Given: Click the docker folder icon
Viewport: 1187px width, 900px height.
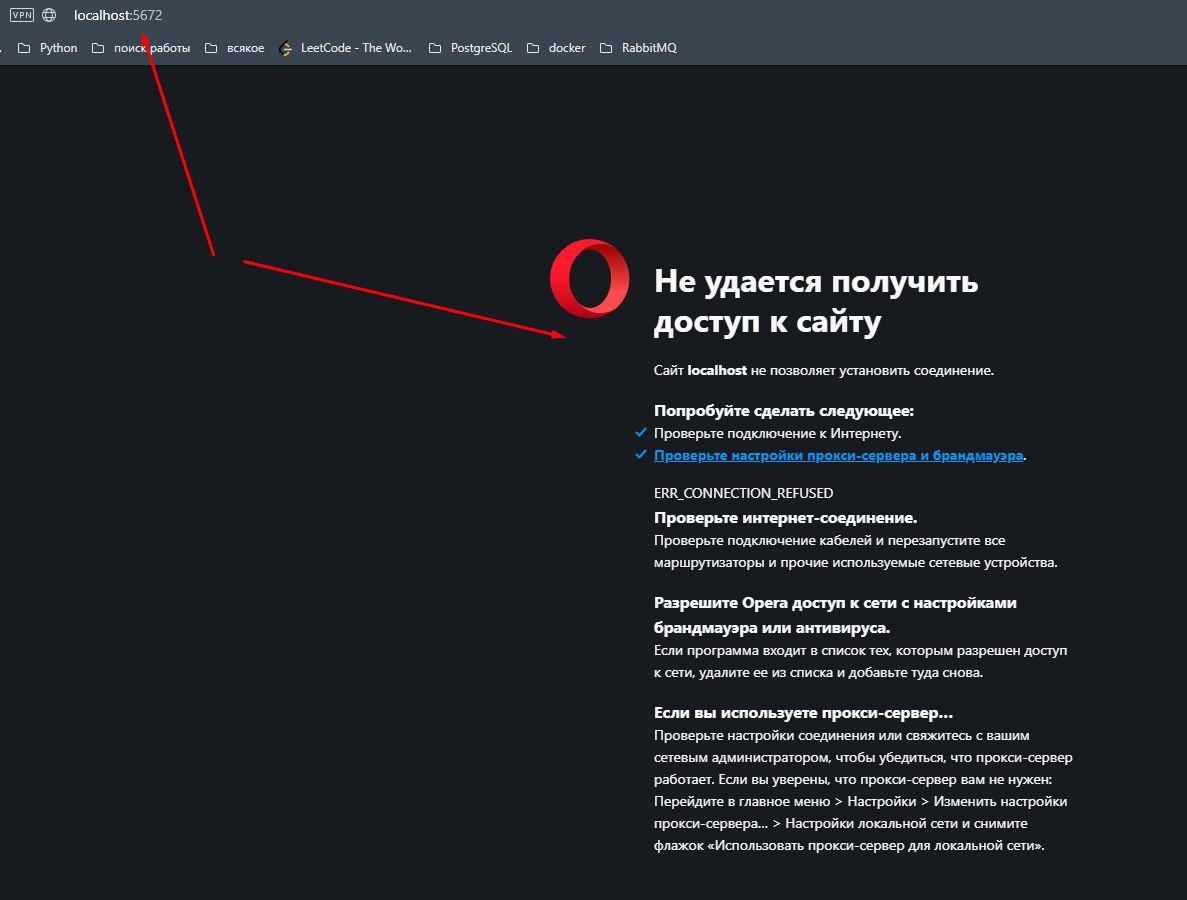Looking at the screenshot, I should click(533, 48).
